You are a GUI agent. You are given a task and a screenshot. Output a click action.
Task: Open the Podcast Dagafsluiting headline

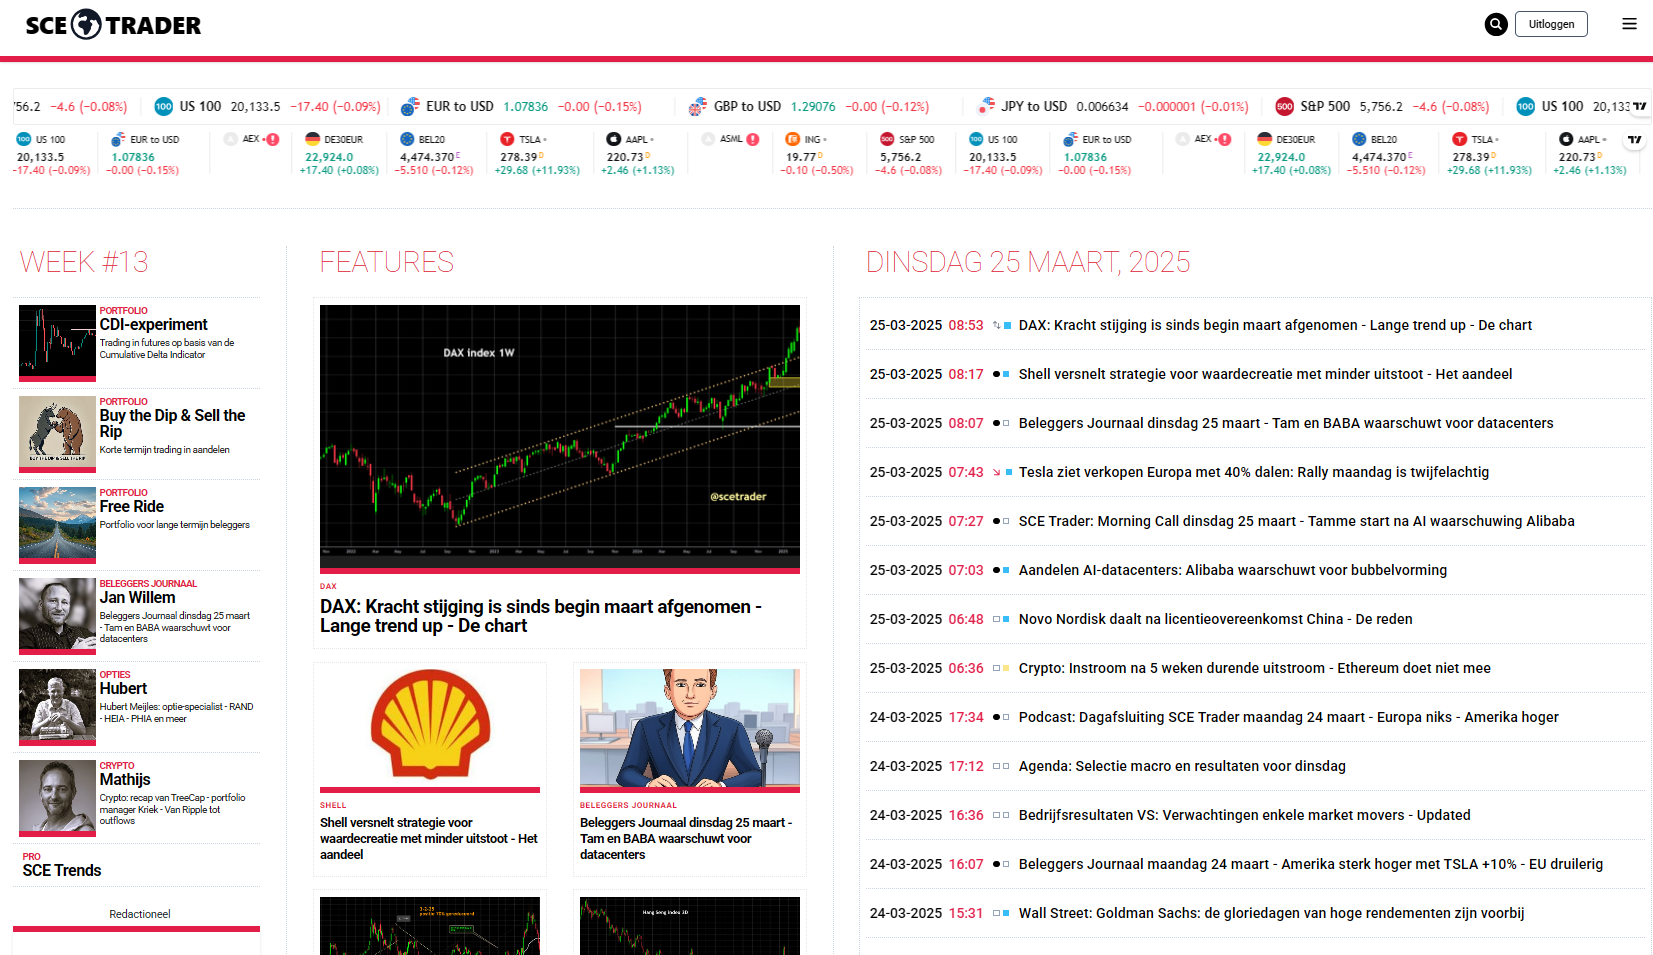1289,717
